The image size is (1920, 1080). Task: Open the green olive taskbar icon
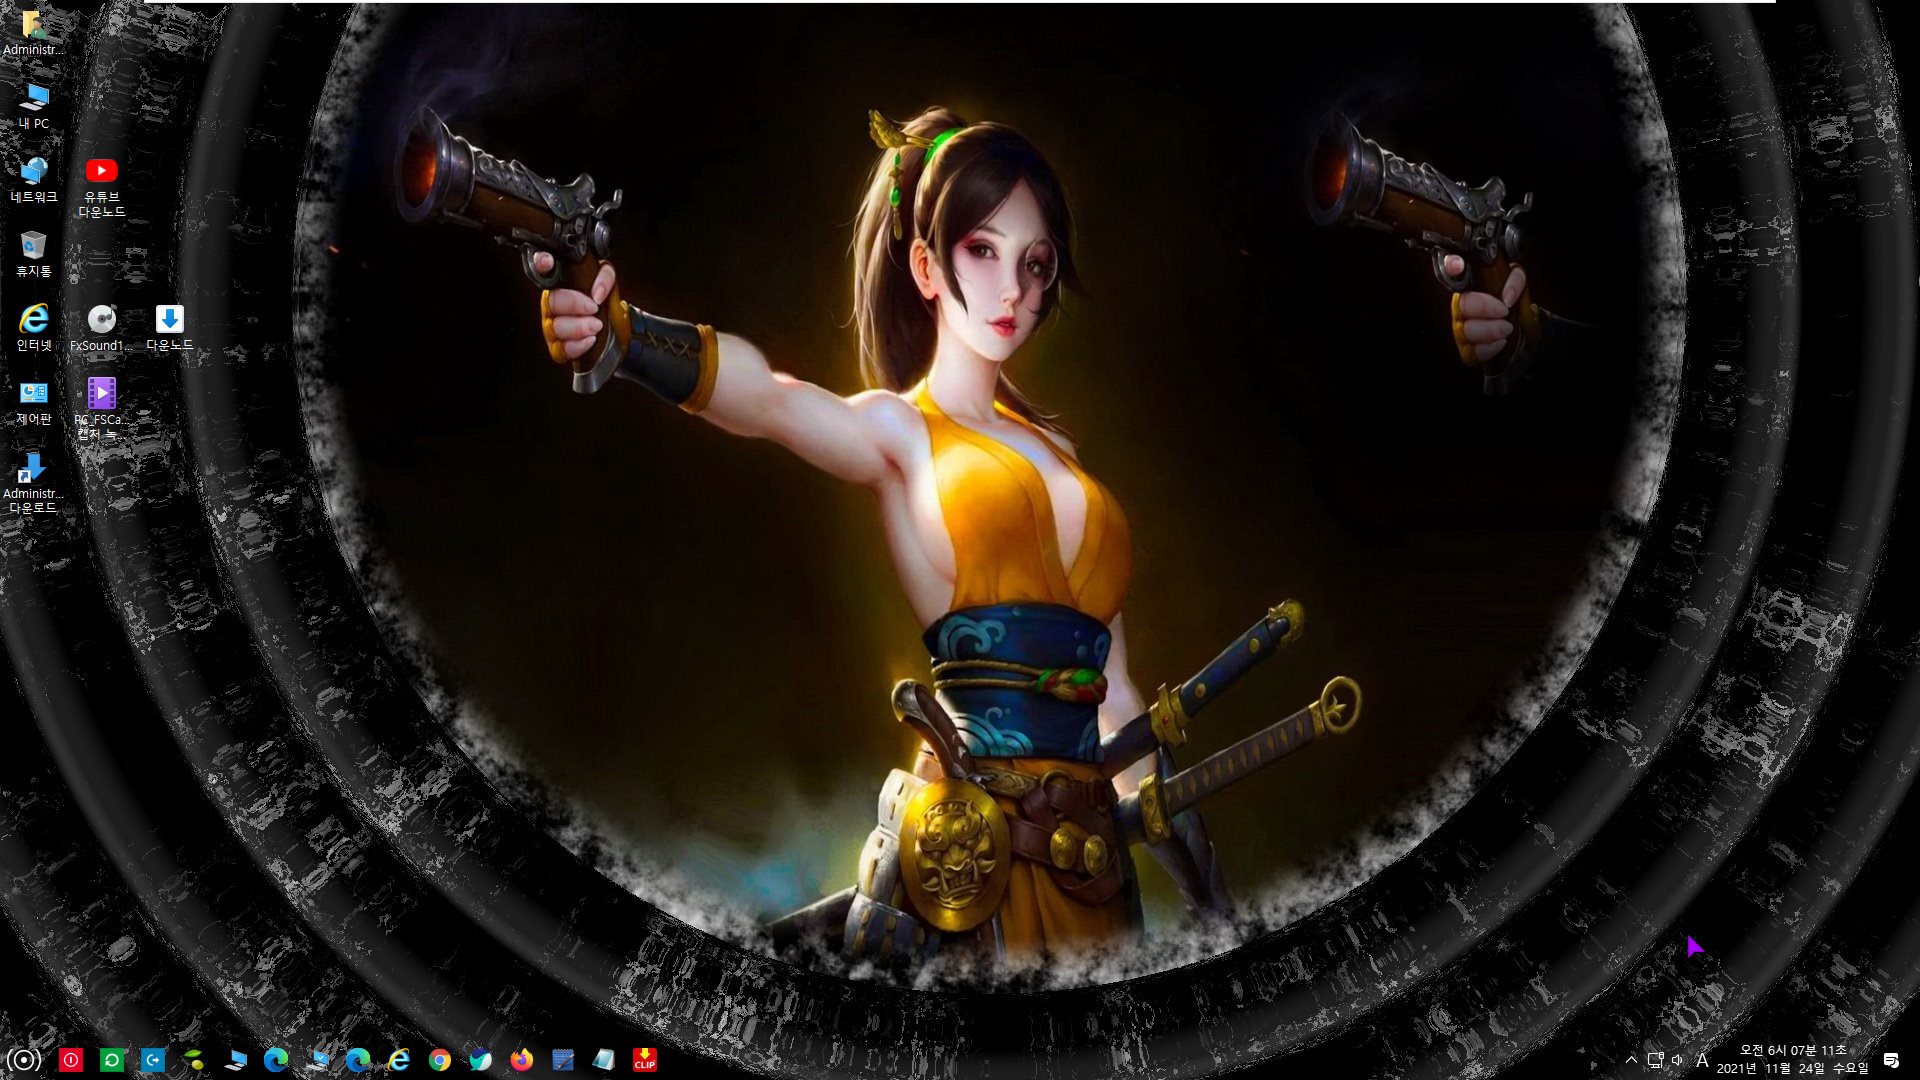click(x=194, y=1060)
